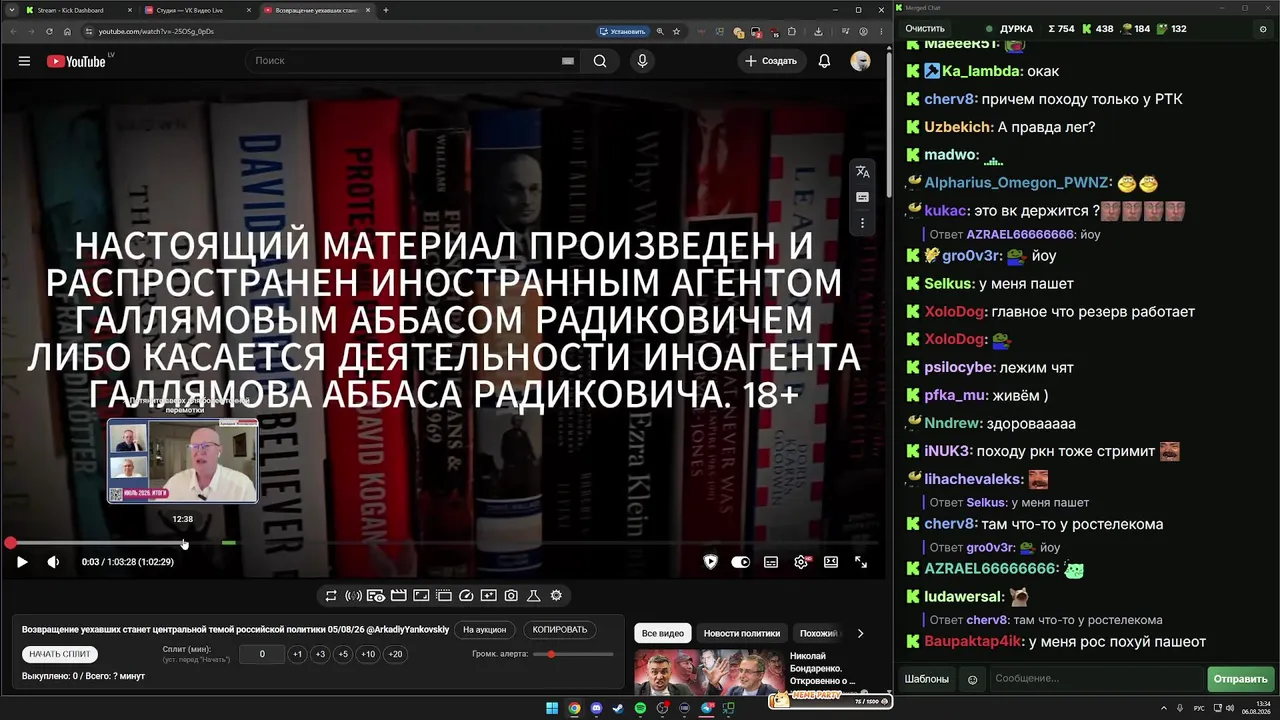Click the КОПИРОВАТЬ button

click(560, 630)
